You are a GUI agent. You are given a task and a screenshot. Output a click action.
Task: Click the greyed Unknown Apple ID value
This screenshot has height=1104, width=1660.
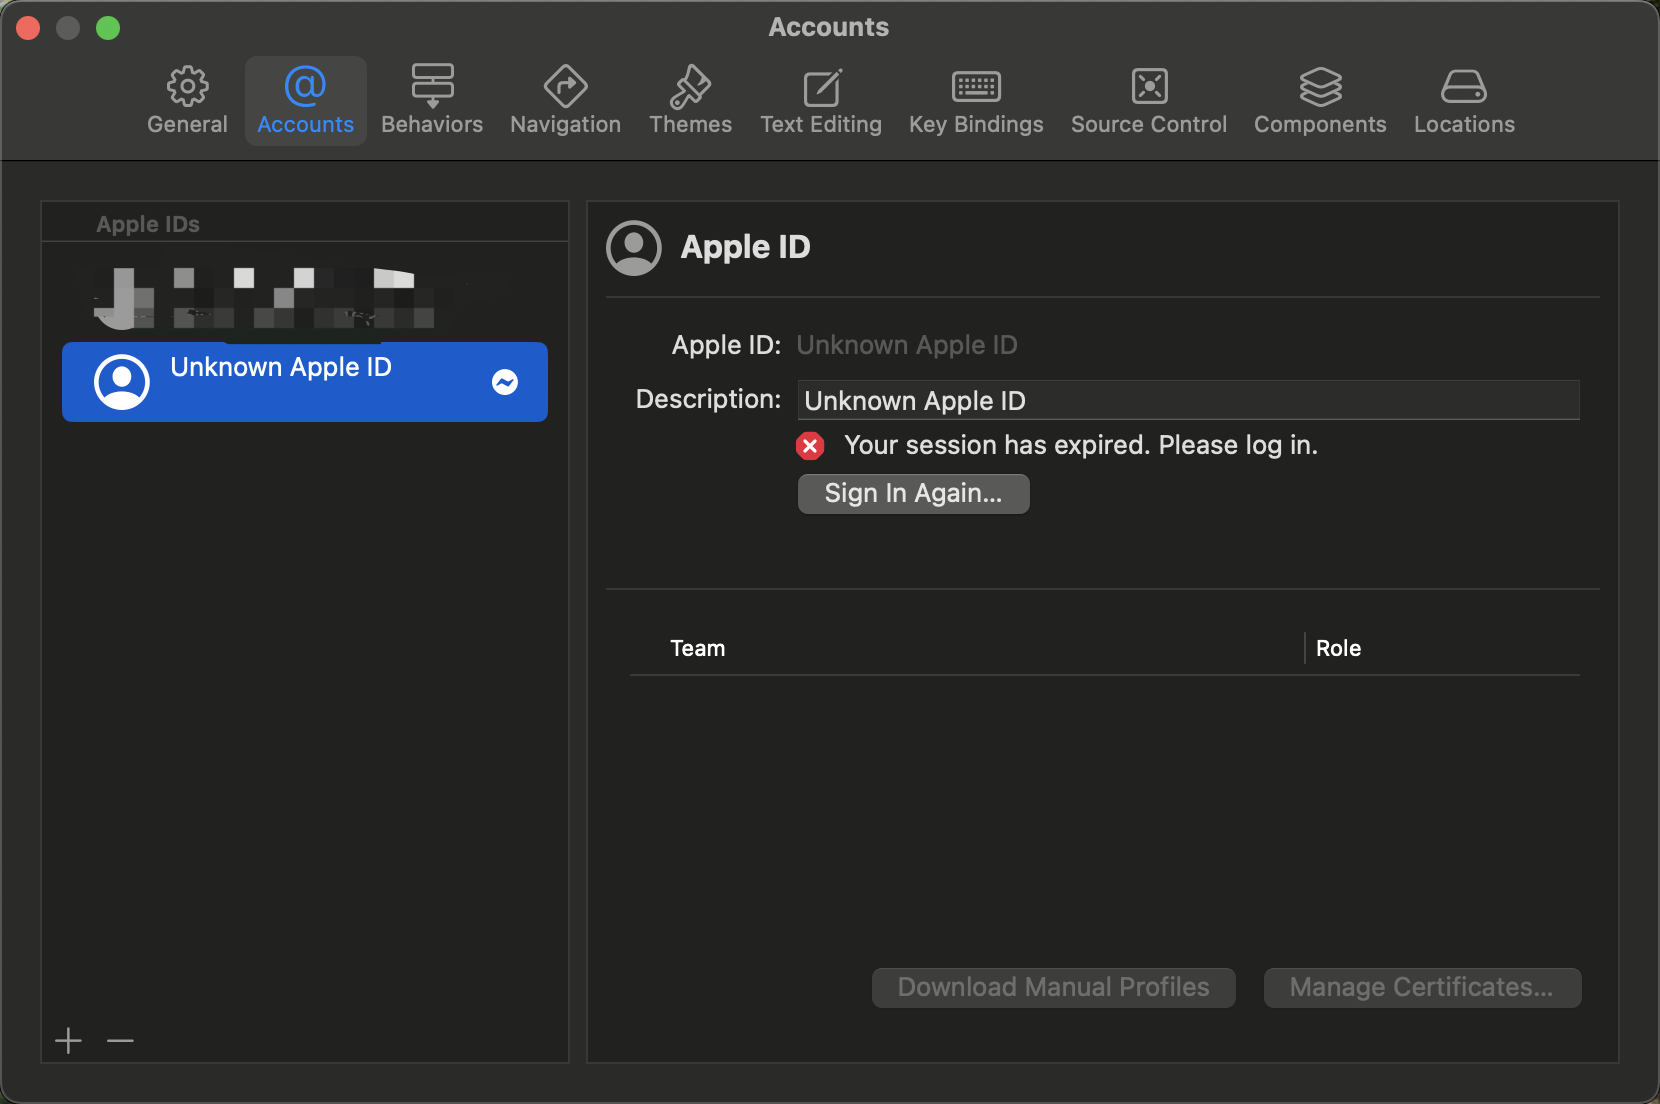click(x=907, y=345)
